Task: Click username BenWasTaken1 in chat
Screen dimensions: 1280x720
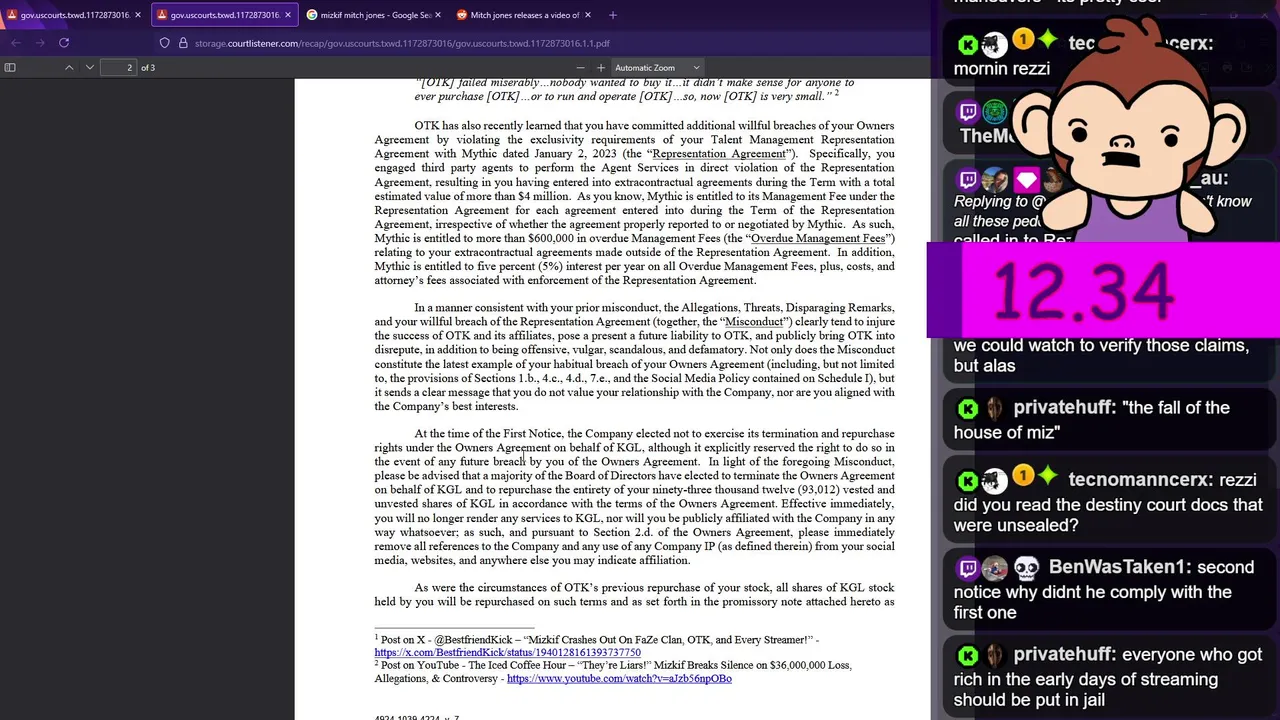Action: [x=1118, y=567]
